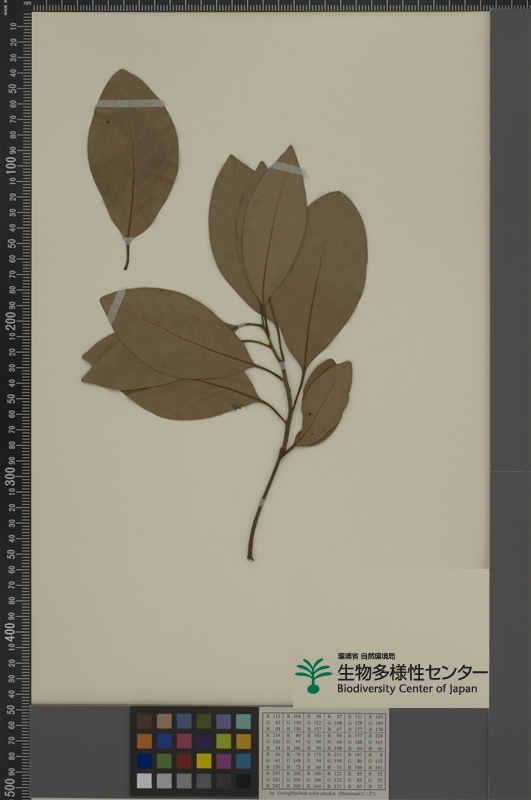Click the detached single leaf at upper left
This screenshot has height=800, width=531.
tap(132, 163)
